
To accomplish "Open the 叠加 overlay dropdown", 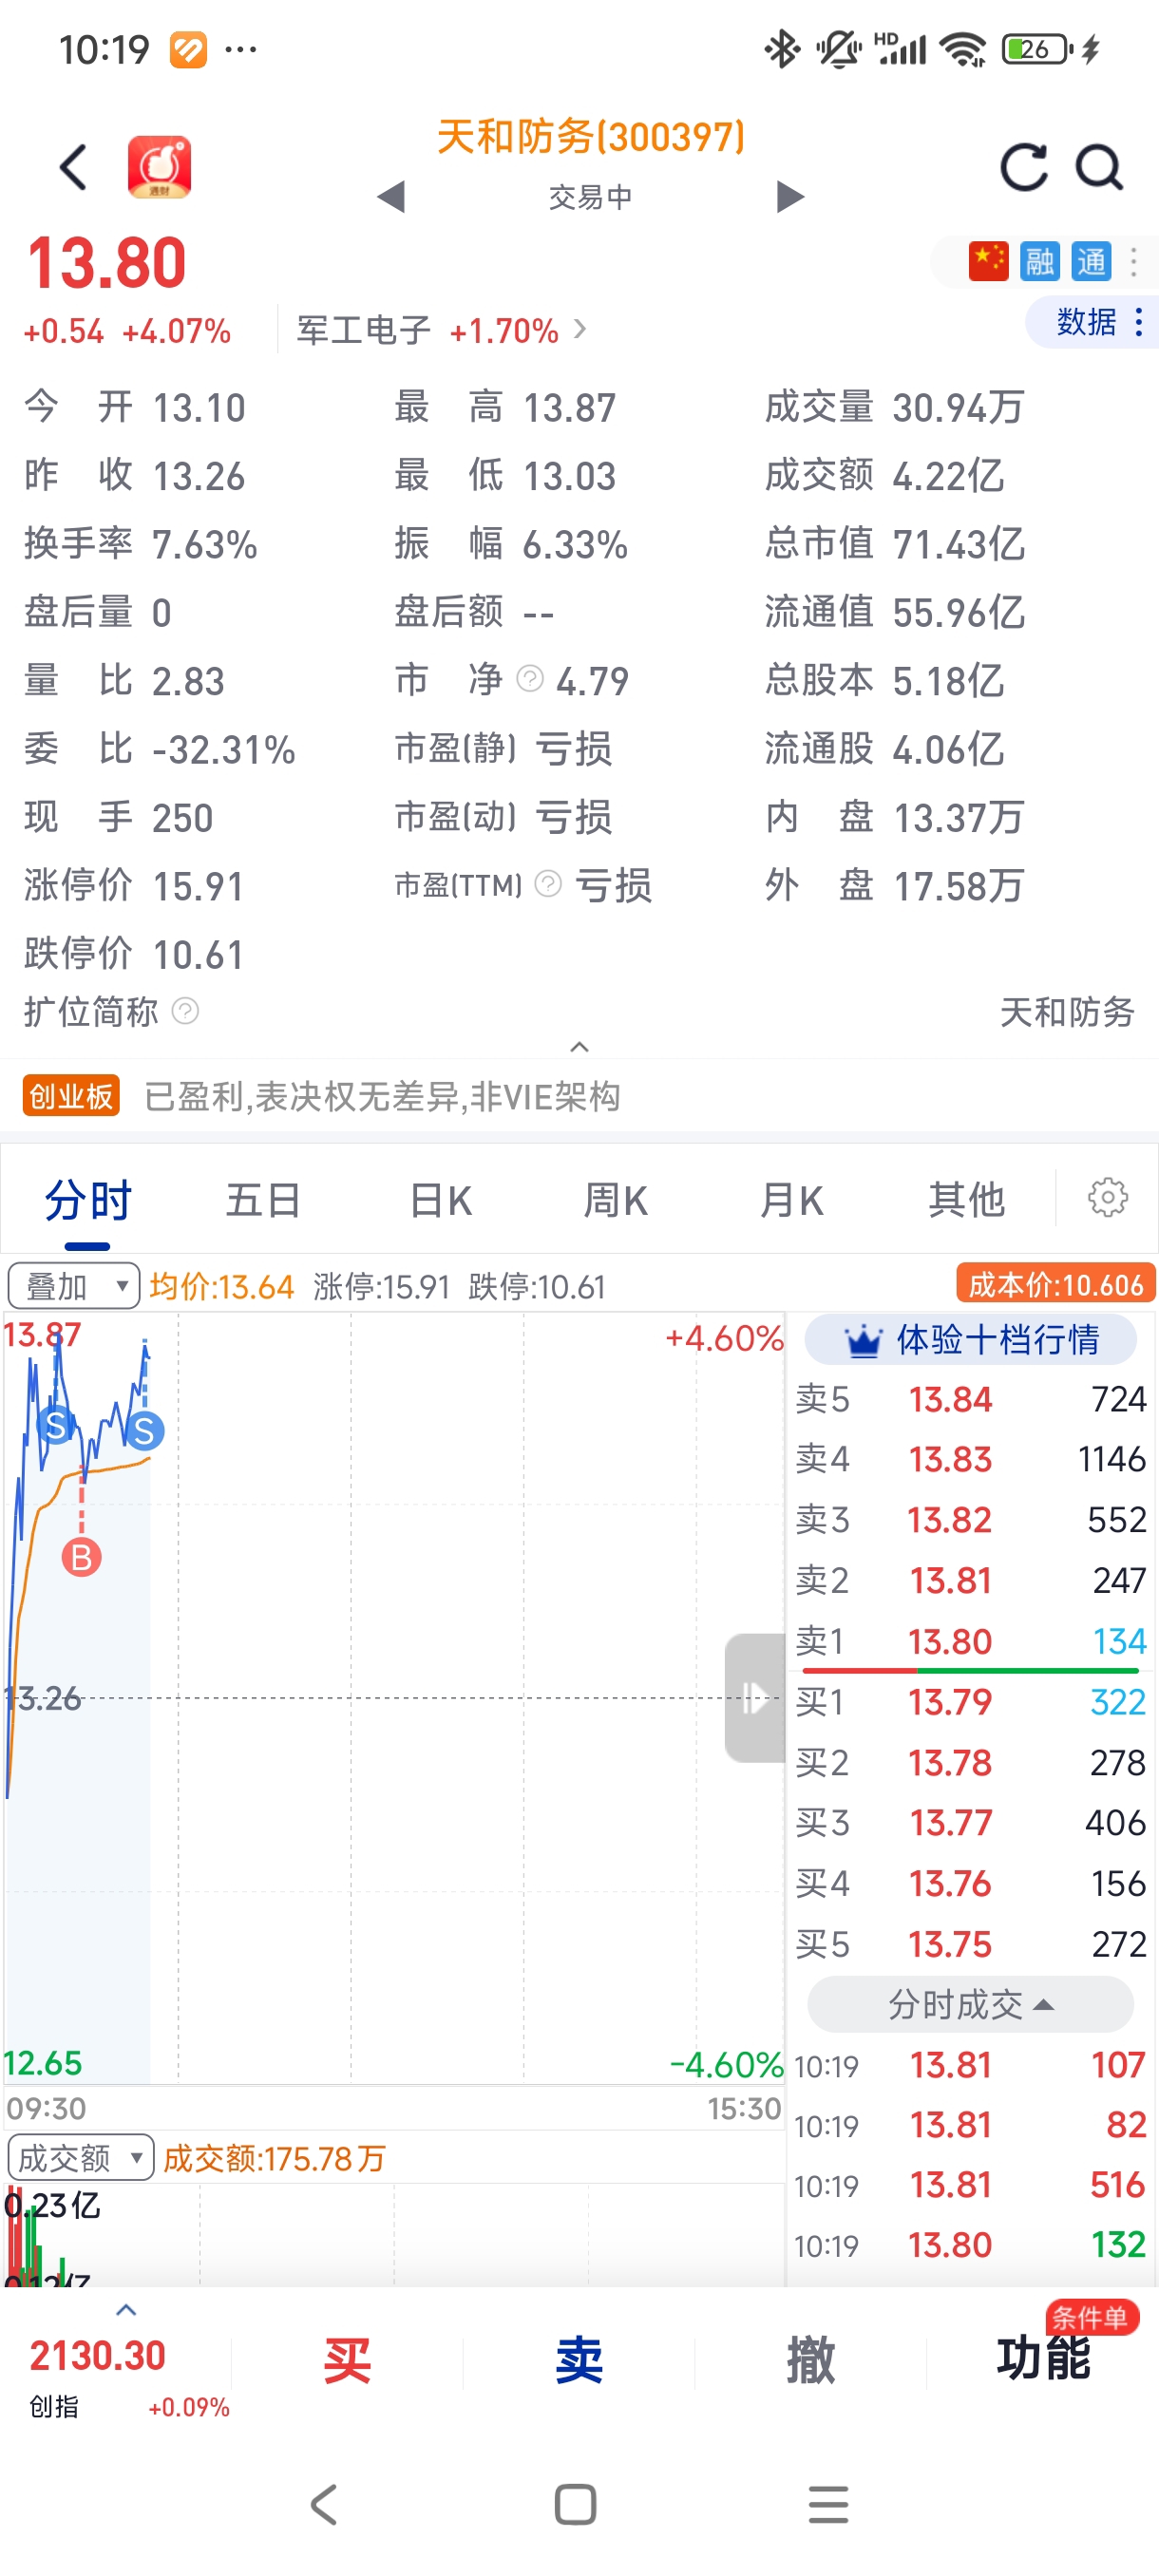I will tap(73, 1286).
